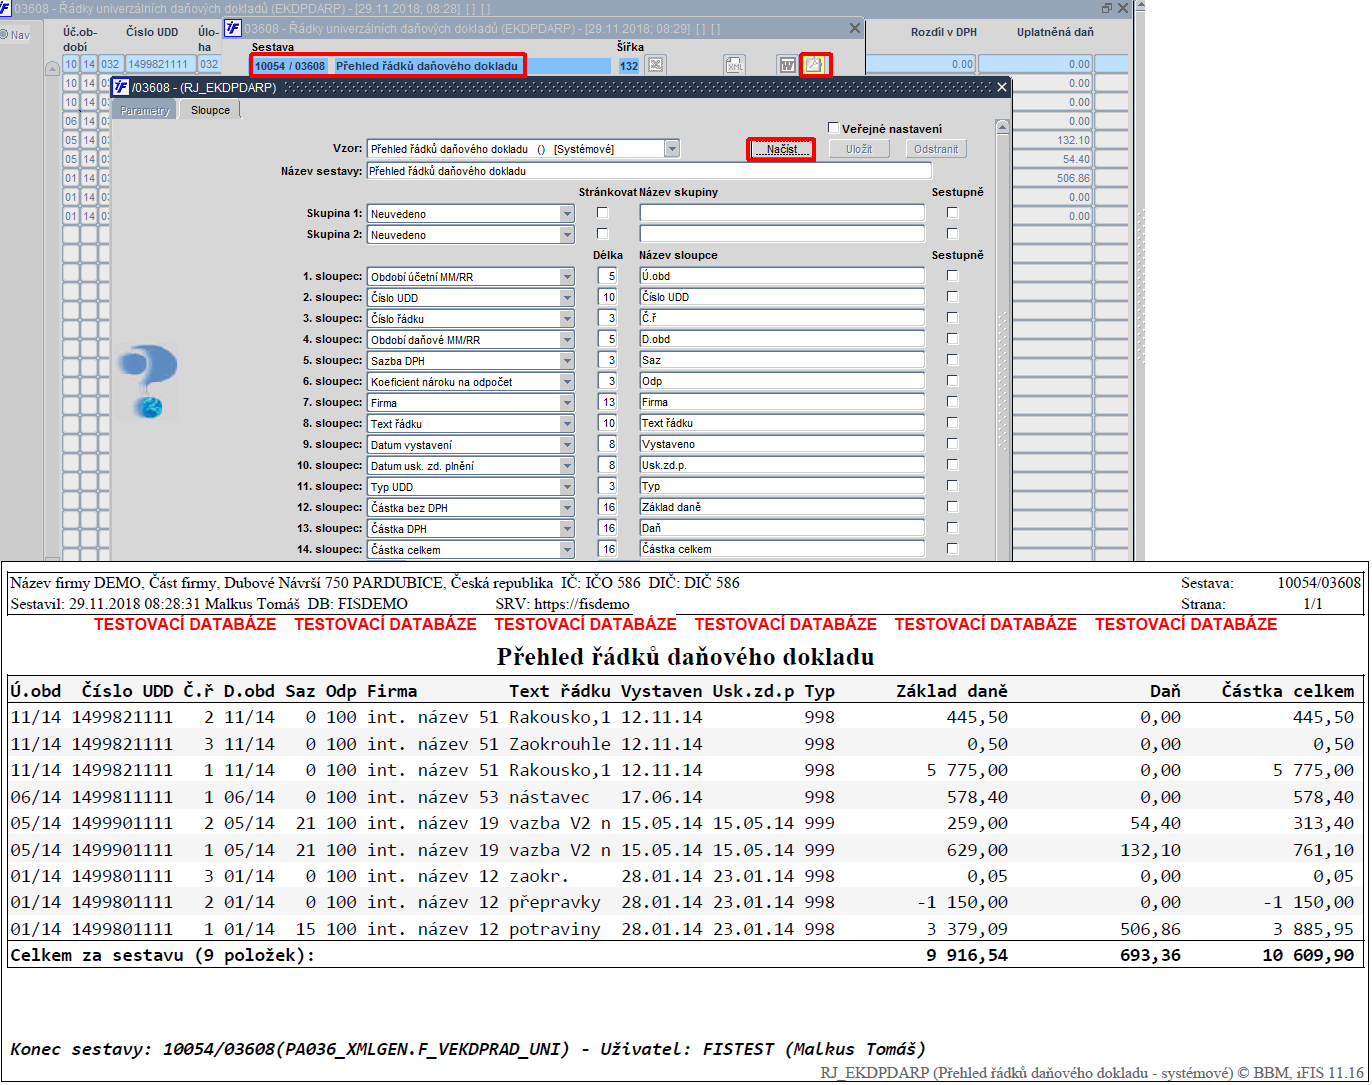Click the Excel export icon beside Šířka 132

tap(655, 65)
